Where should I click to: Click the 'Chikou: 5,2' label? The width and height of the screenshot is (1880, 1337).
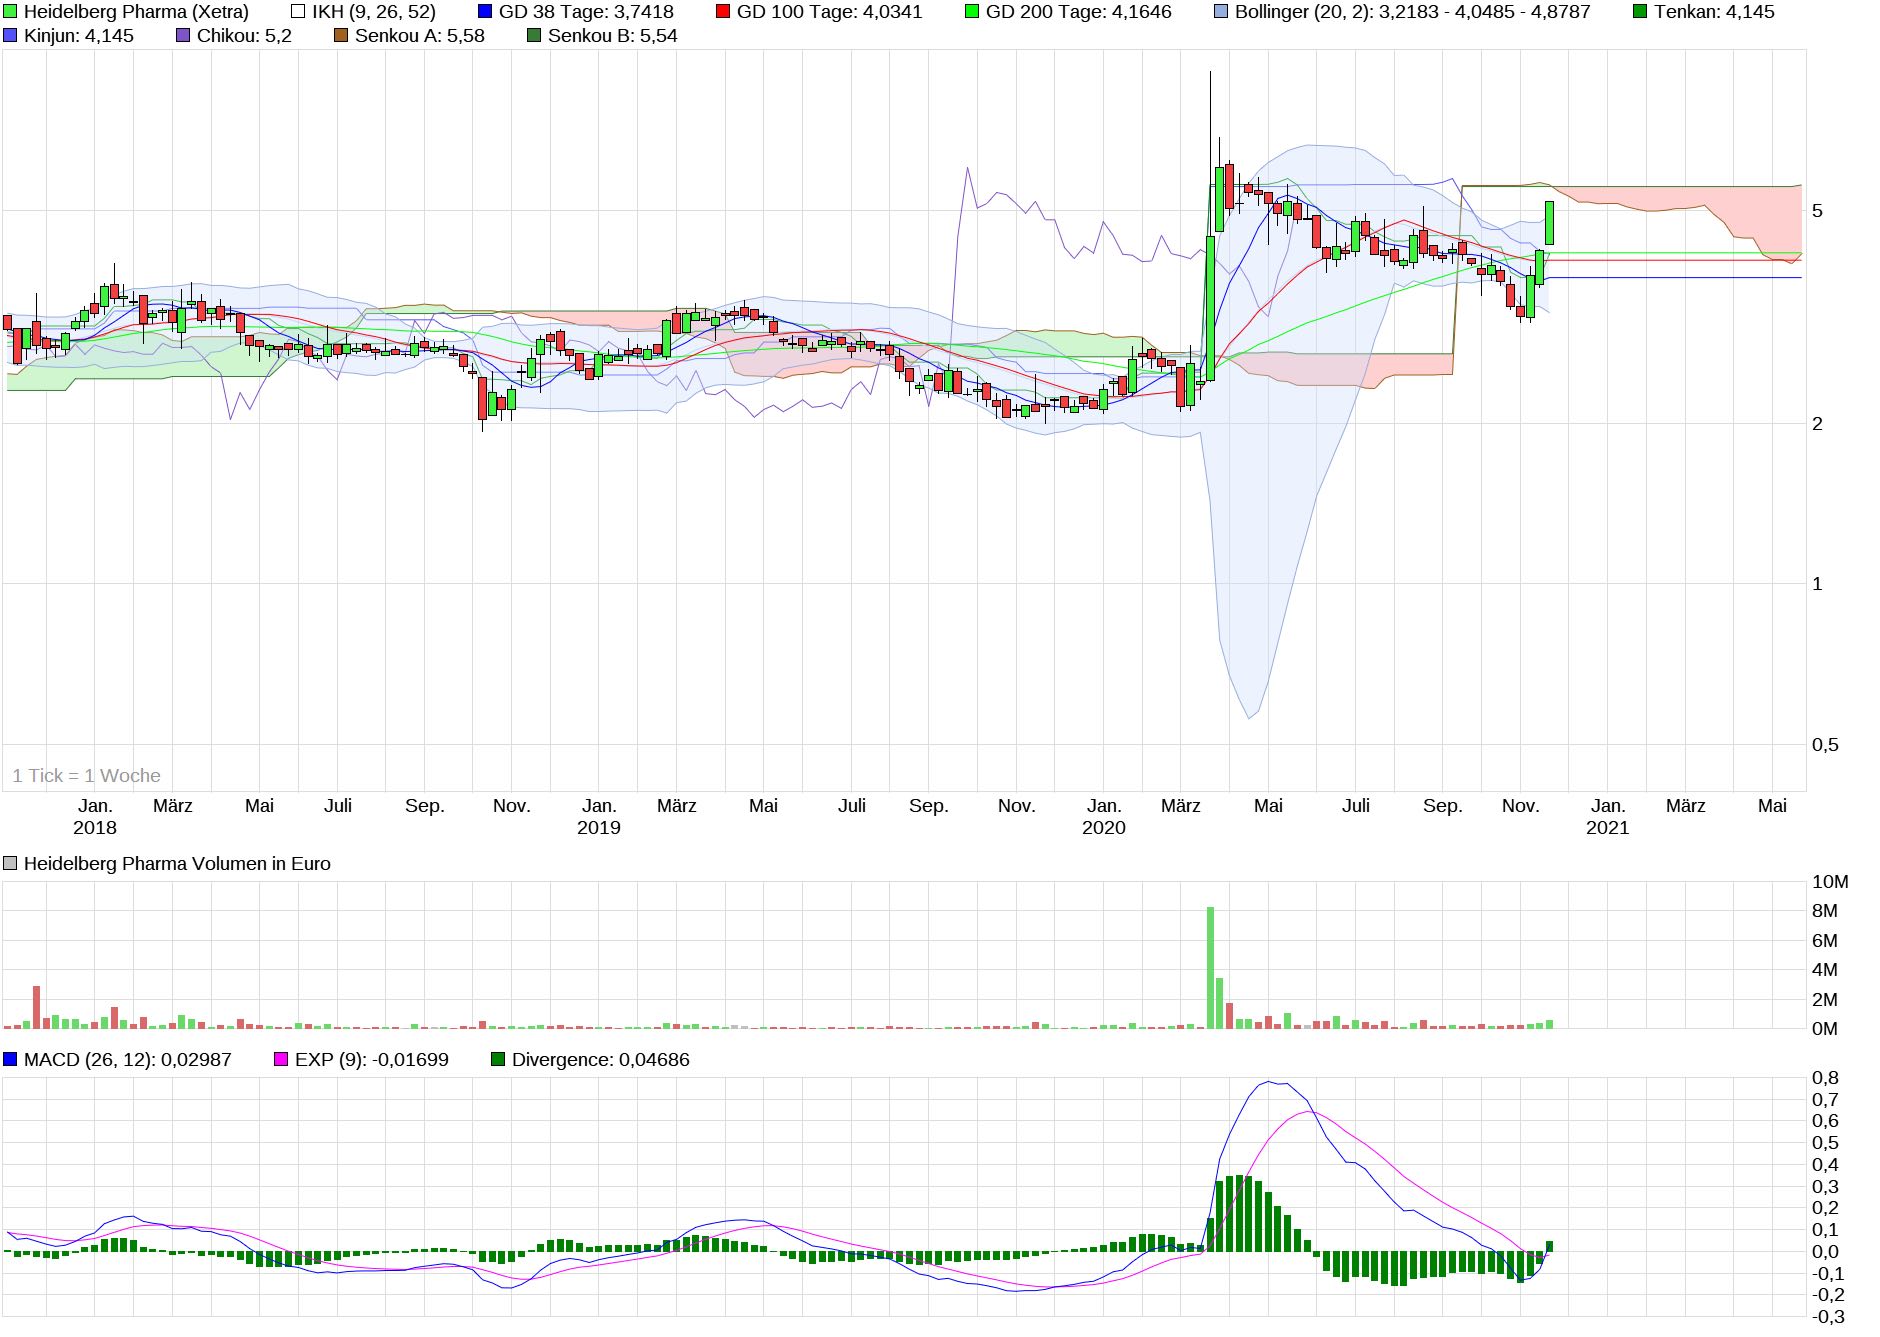pos(244,36)
